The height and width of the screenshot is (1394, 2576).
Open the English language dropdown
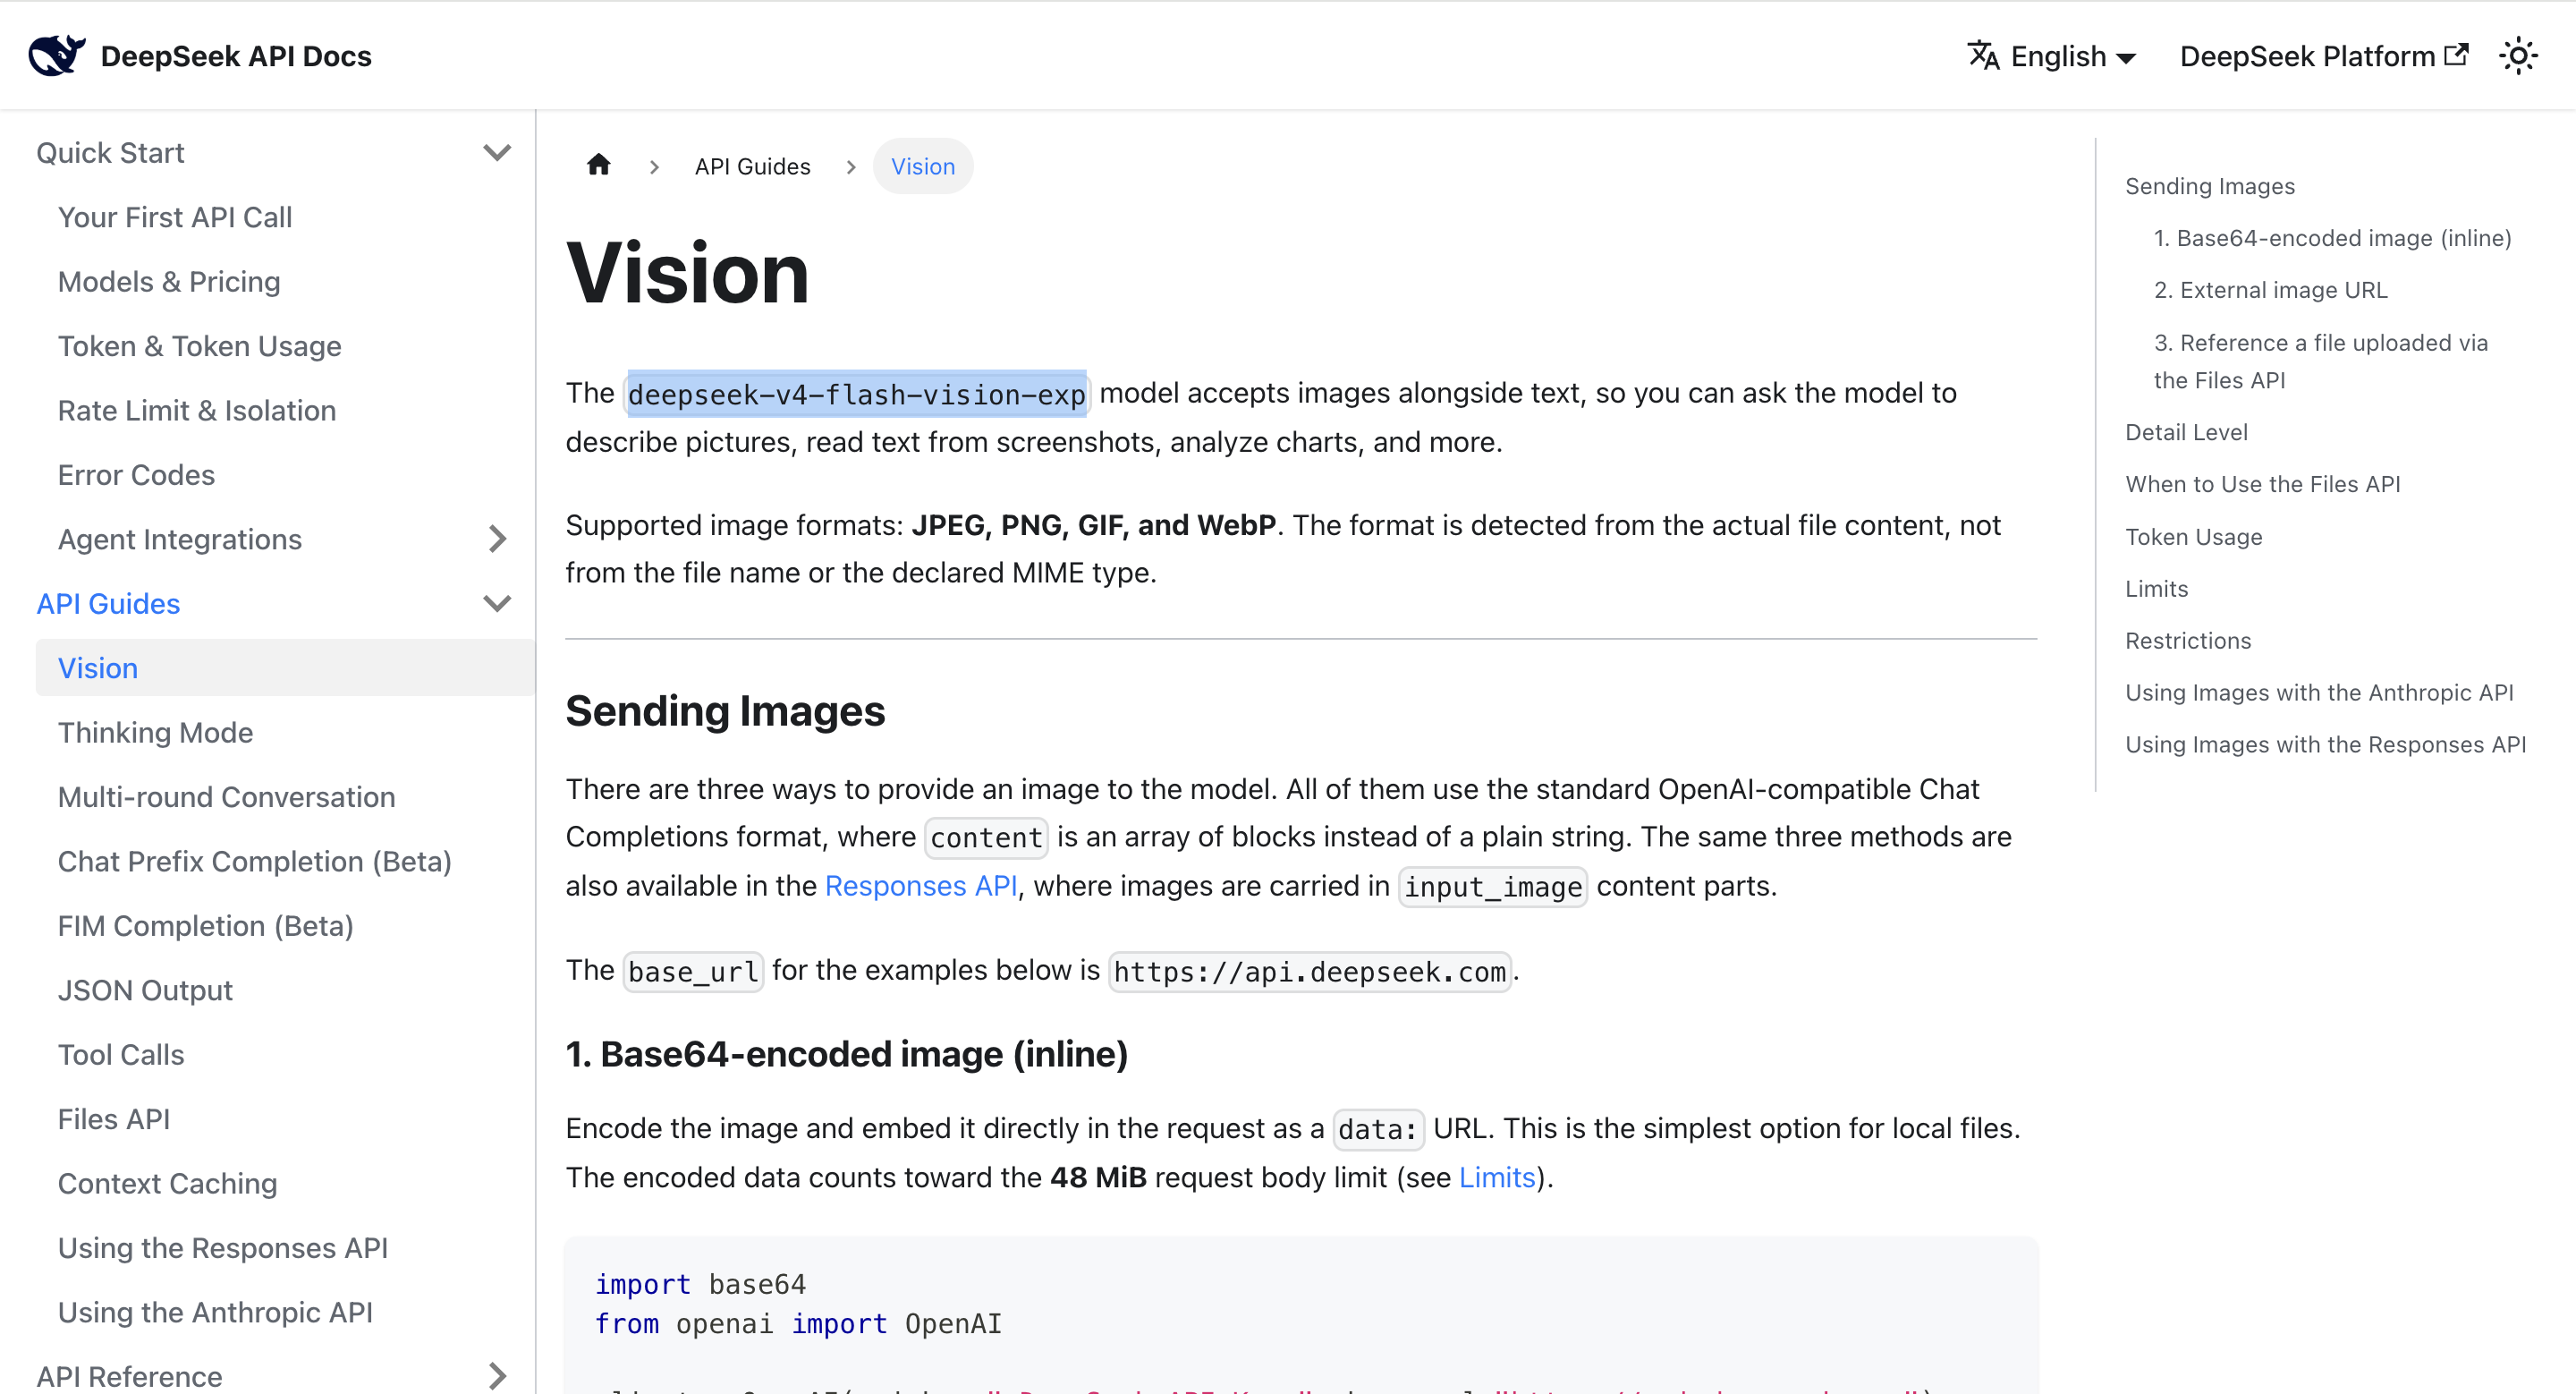[2052, 56]
